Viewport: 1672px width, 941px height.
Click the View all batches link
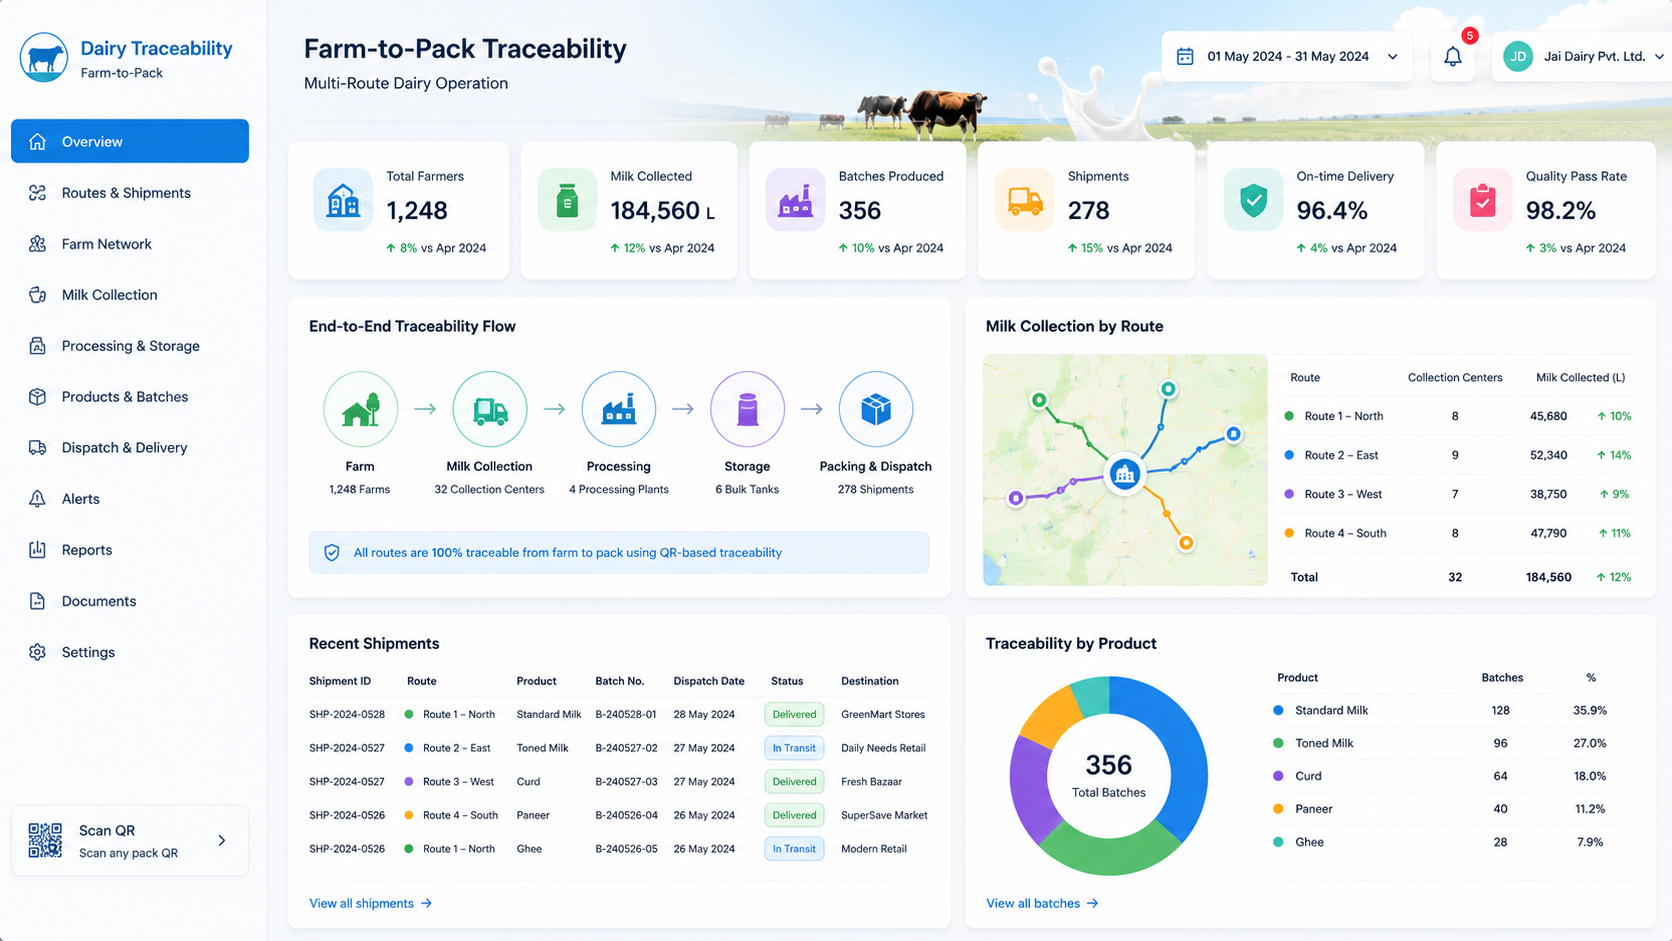pyautogui.click(x=1042, y=903)
